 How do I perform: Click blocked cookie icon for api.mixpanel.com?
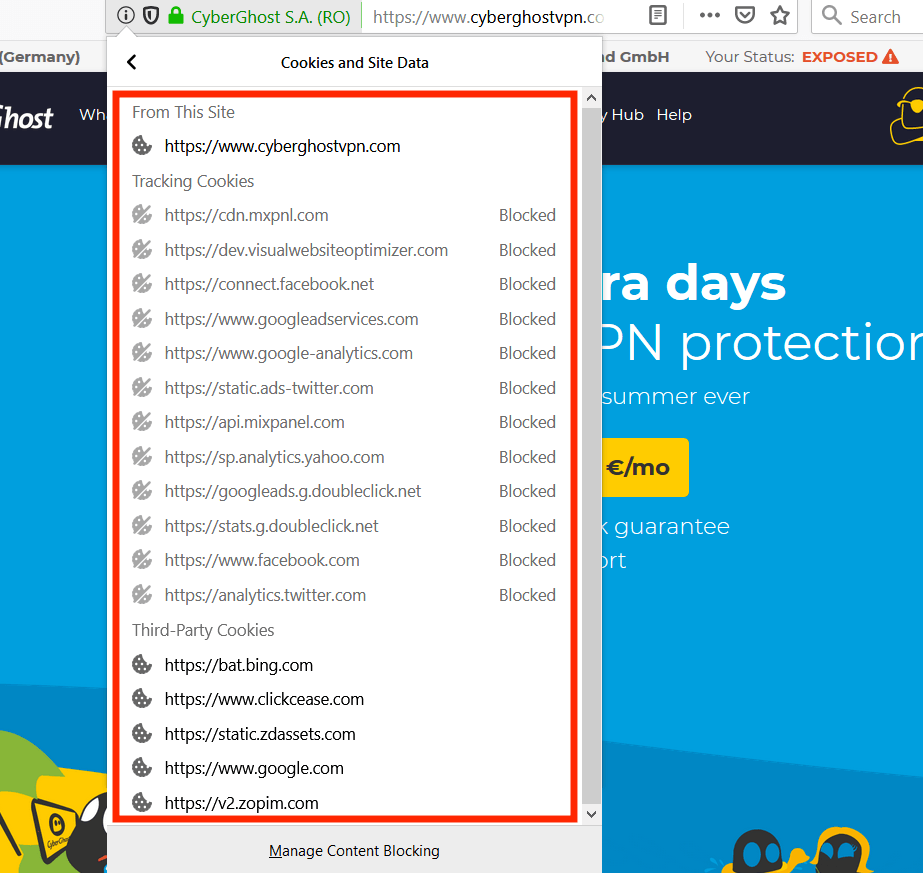(x=142, y=421)
